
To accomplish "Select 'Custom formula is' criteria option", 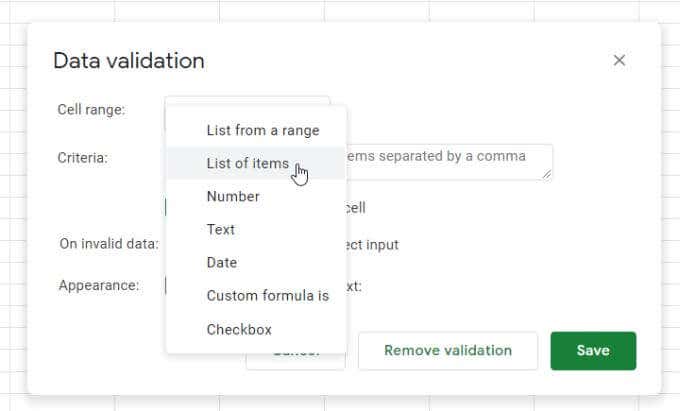I will pyautogui.click(x=267, y=295).
